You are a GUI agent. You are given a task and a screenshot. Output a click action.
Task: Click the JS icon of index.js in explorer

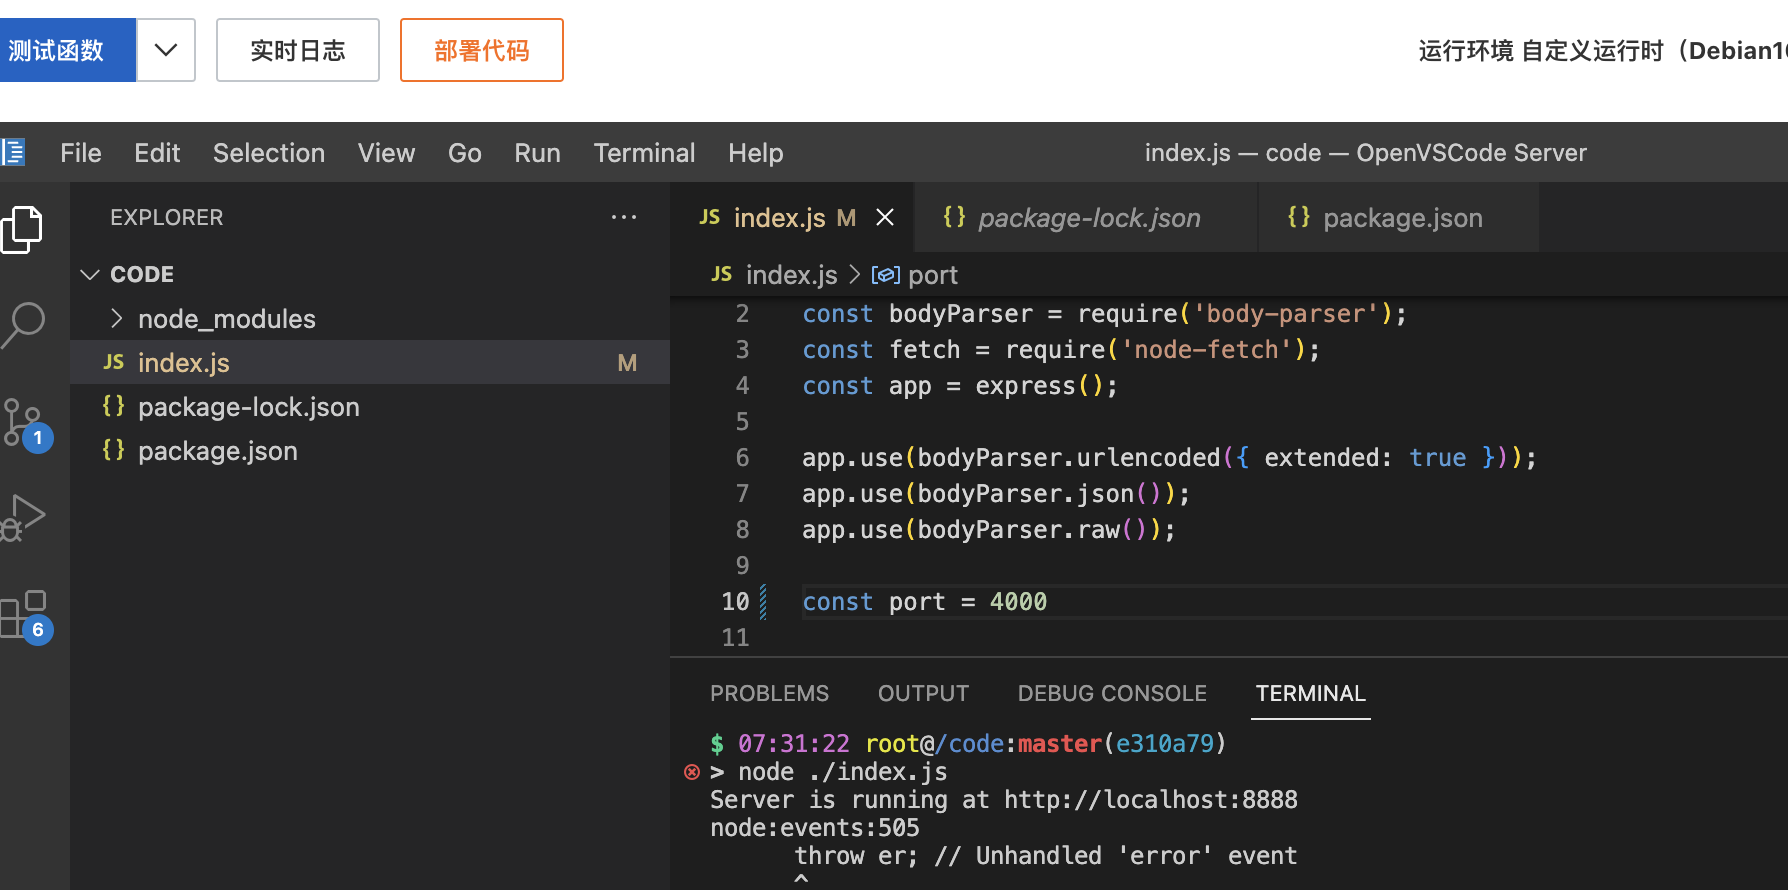[114, 362]
